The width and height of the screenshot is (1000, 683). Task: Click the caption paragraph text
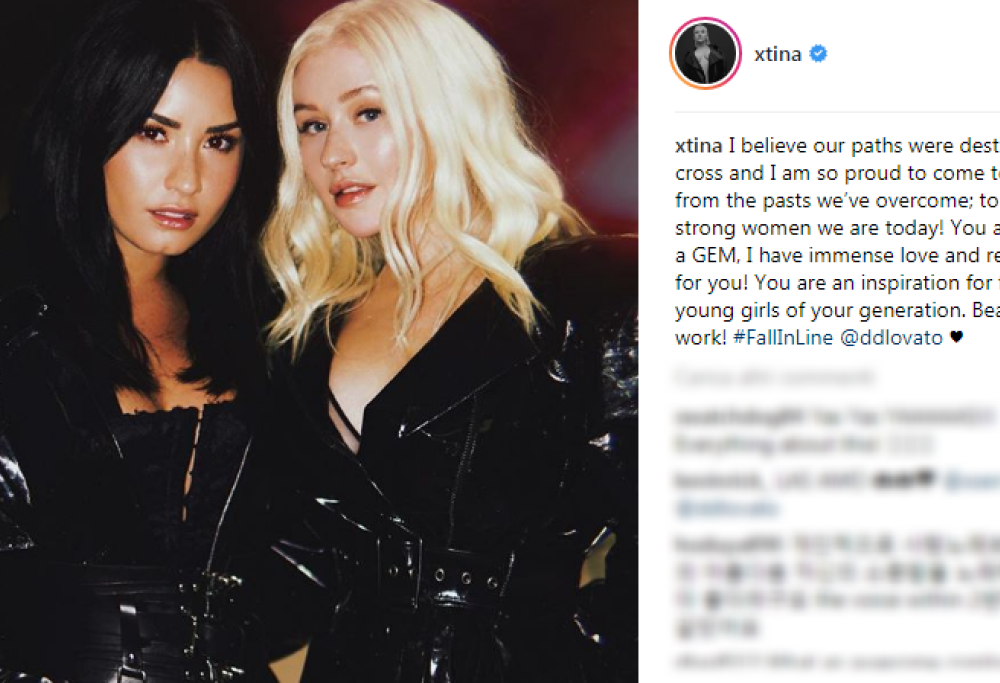coord(837,242)
